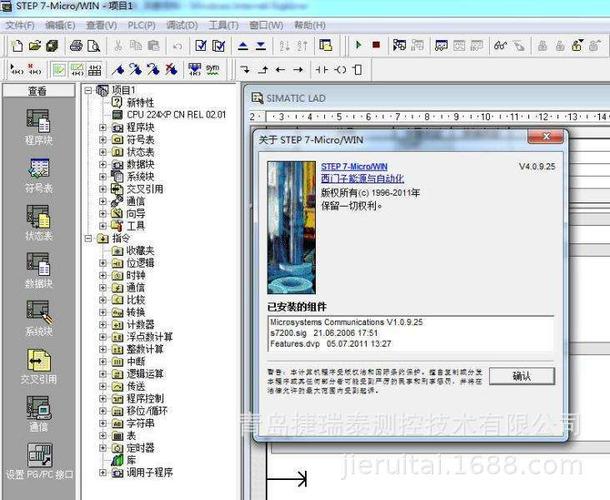Click the Upload toolbar icon
Image resolution: width=610 pixels, height=500 pixels.
pos(243,46)
